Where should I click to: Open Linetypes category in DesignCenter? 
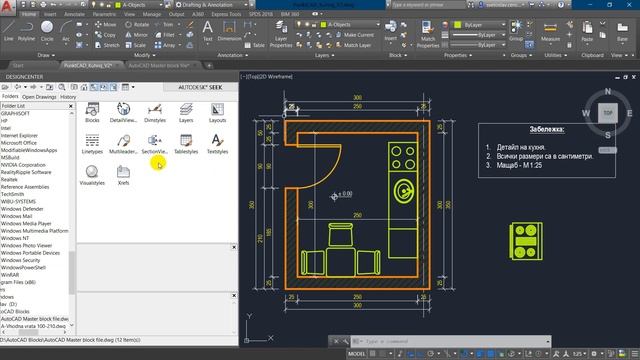tap(92, 144)
